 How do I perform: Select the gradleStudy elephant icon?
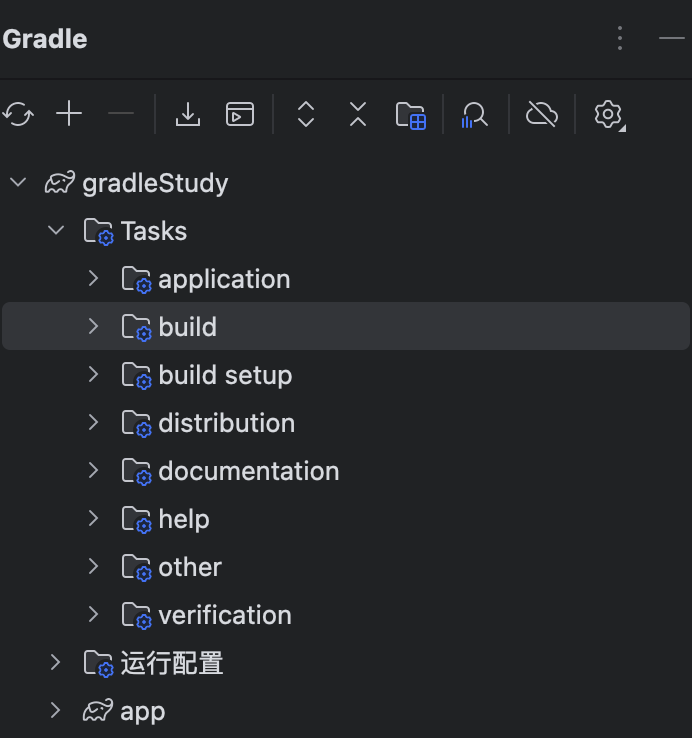60,182
